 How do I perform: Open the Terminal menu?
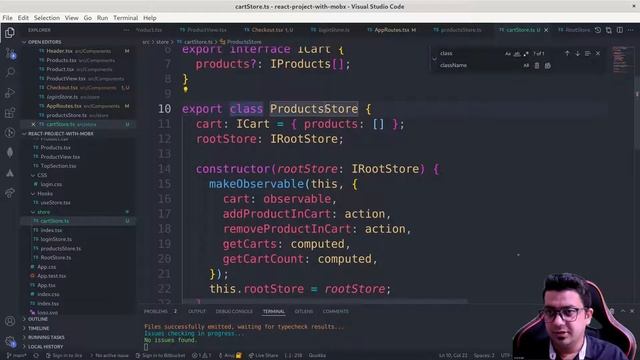125,18
